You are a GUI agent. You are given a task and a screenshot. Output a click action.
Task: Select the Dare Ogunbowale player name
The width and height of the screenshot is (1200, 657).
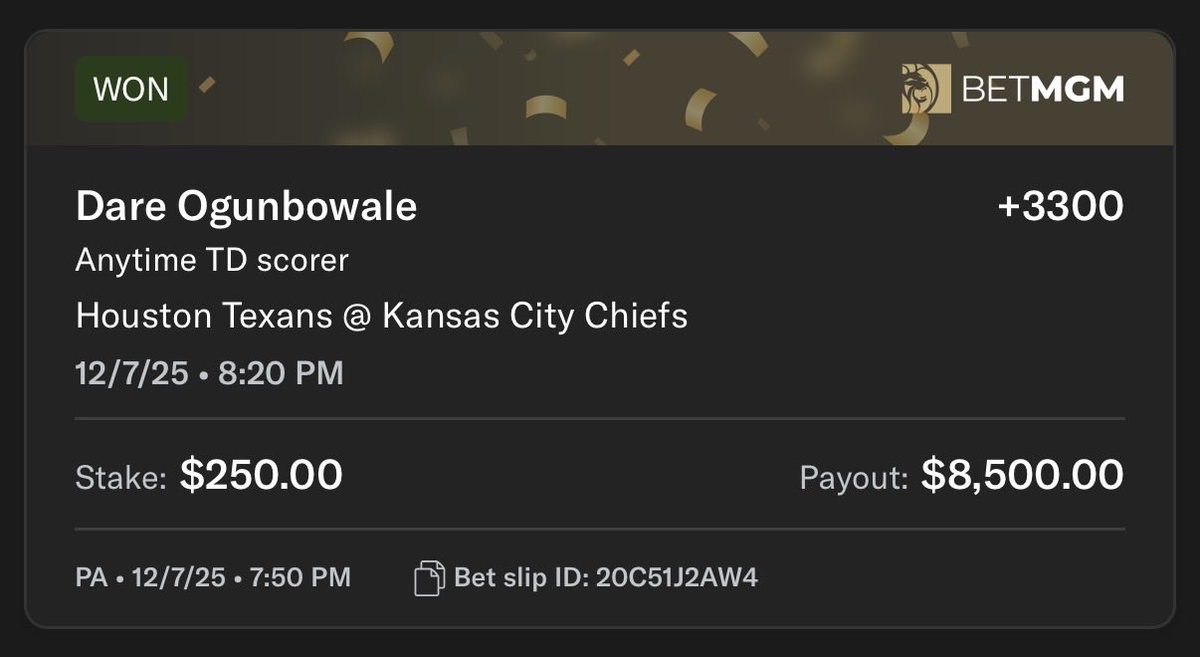[x=246, y=207]
